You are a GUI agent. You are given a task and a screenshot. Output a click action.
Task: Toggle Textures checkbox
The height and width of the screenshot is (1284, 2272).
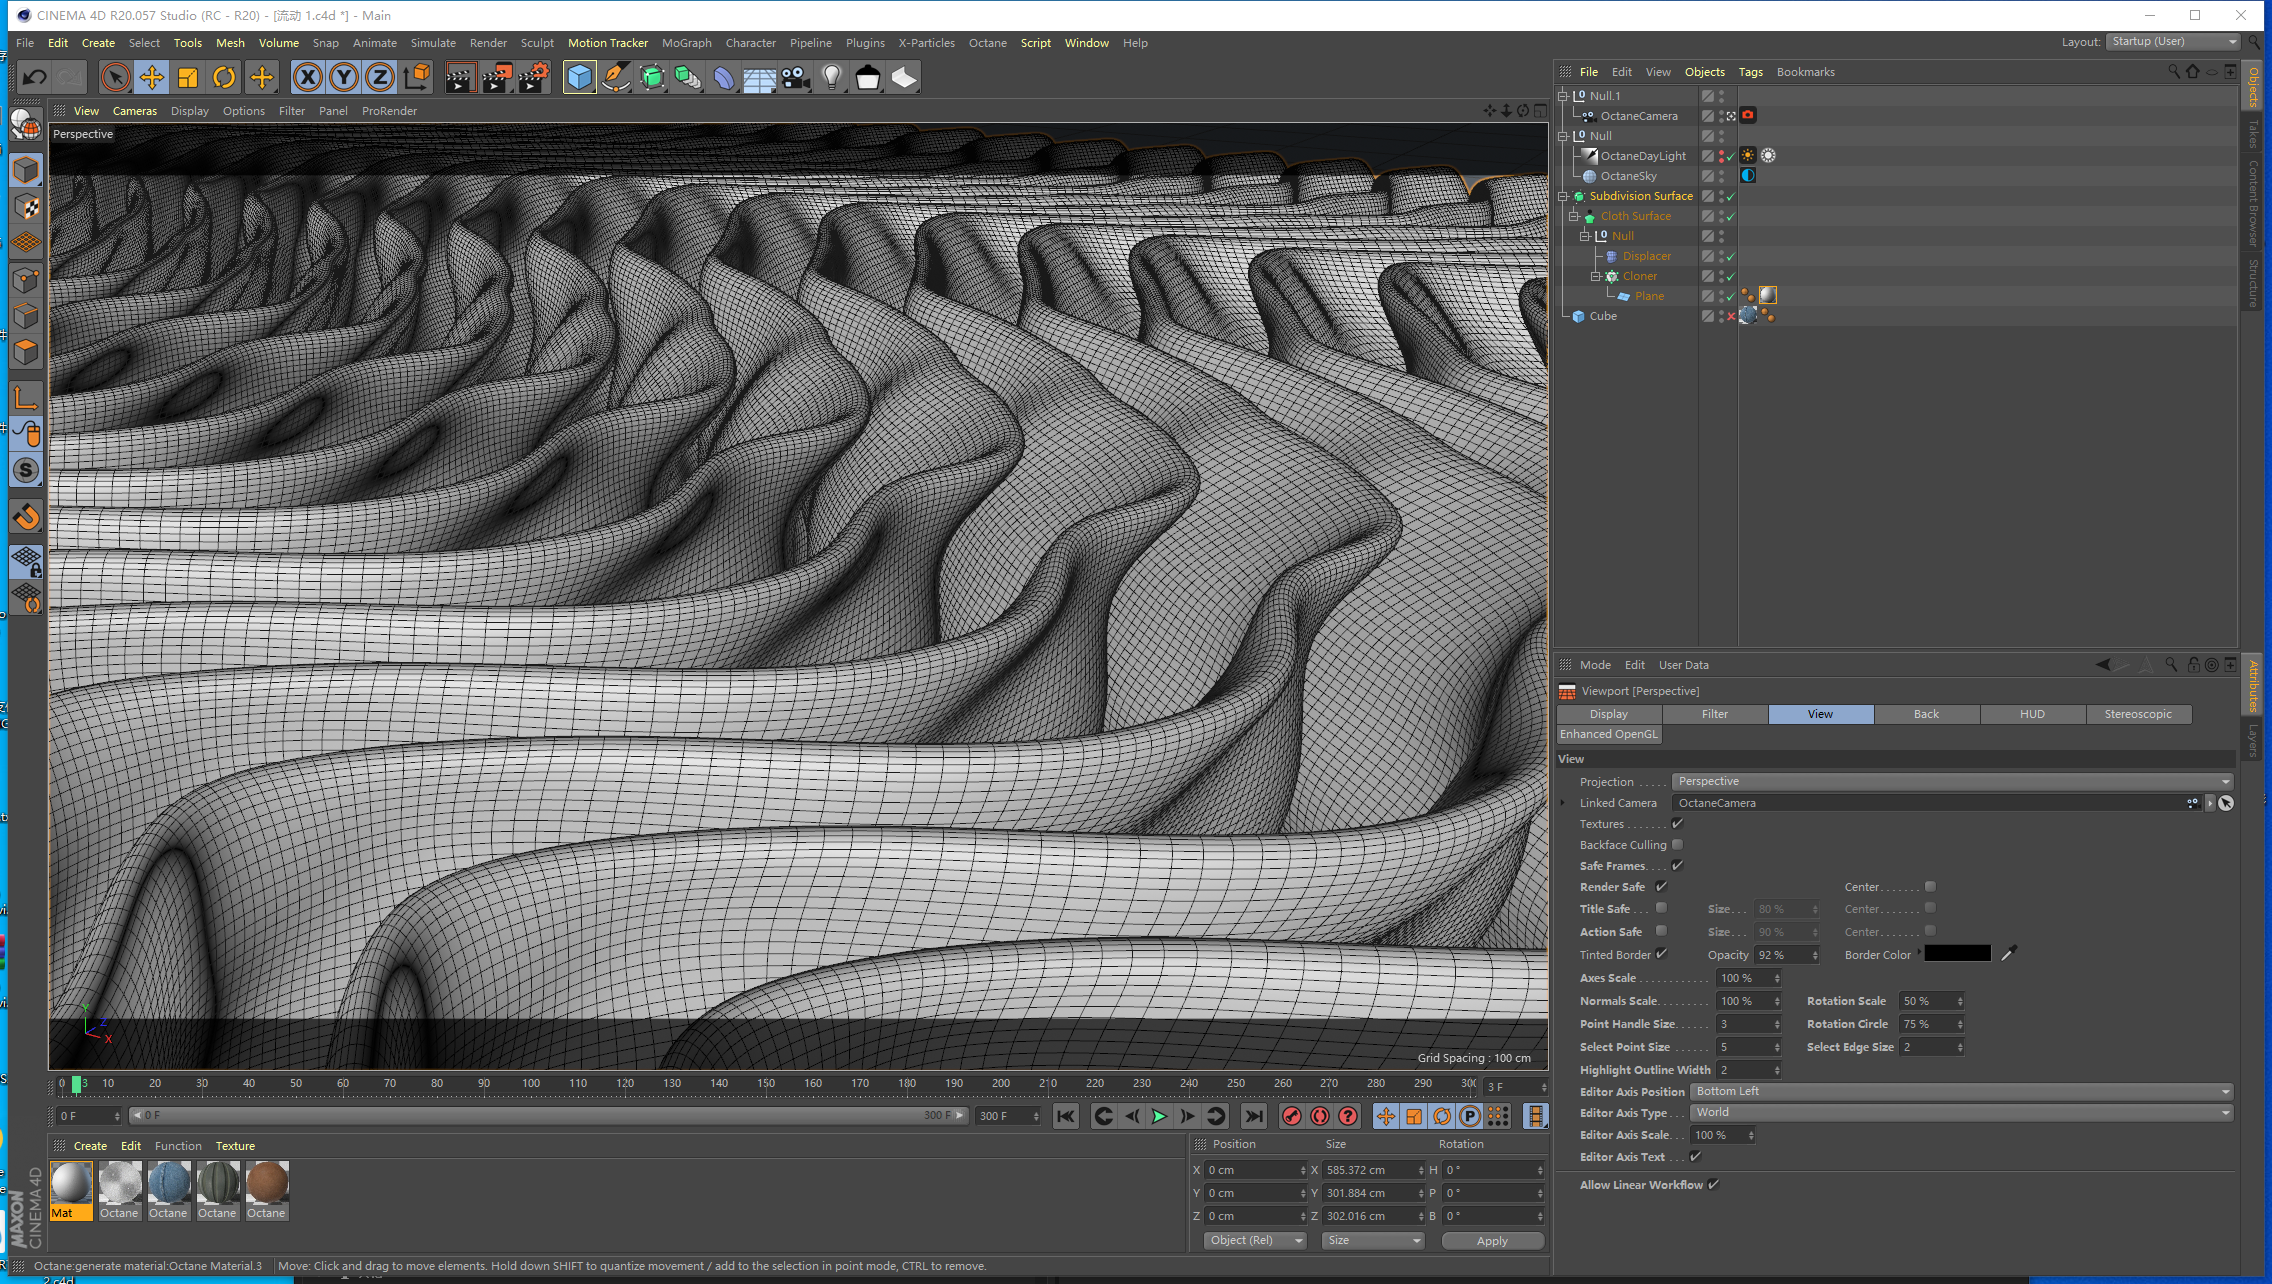(x=1678, y=824)
